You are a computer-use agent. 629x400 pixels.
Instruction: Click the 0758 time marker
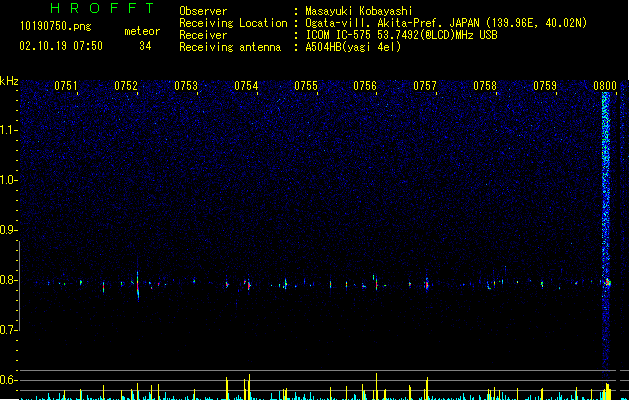[x=485, y=86]
